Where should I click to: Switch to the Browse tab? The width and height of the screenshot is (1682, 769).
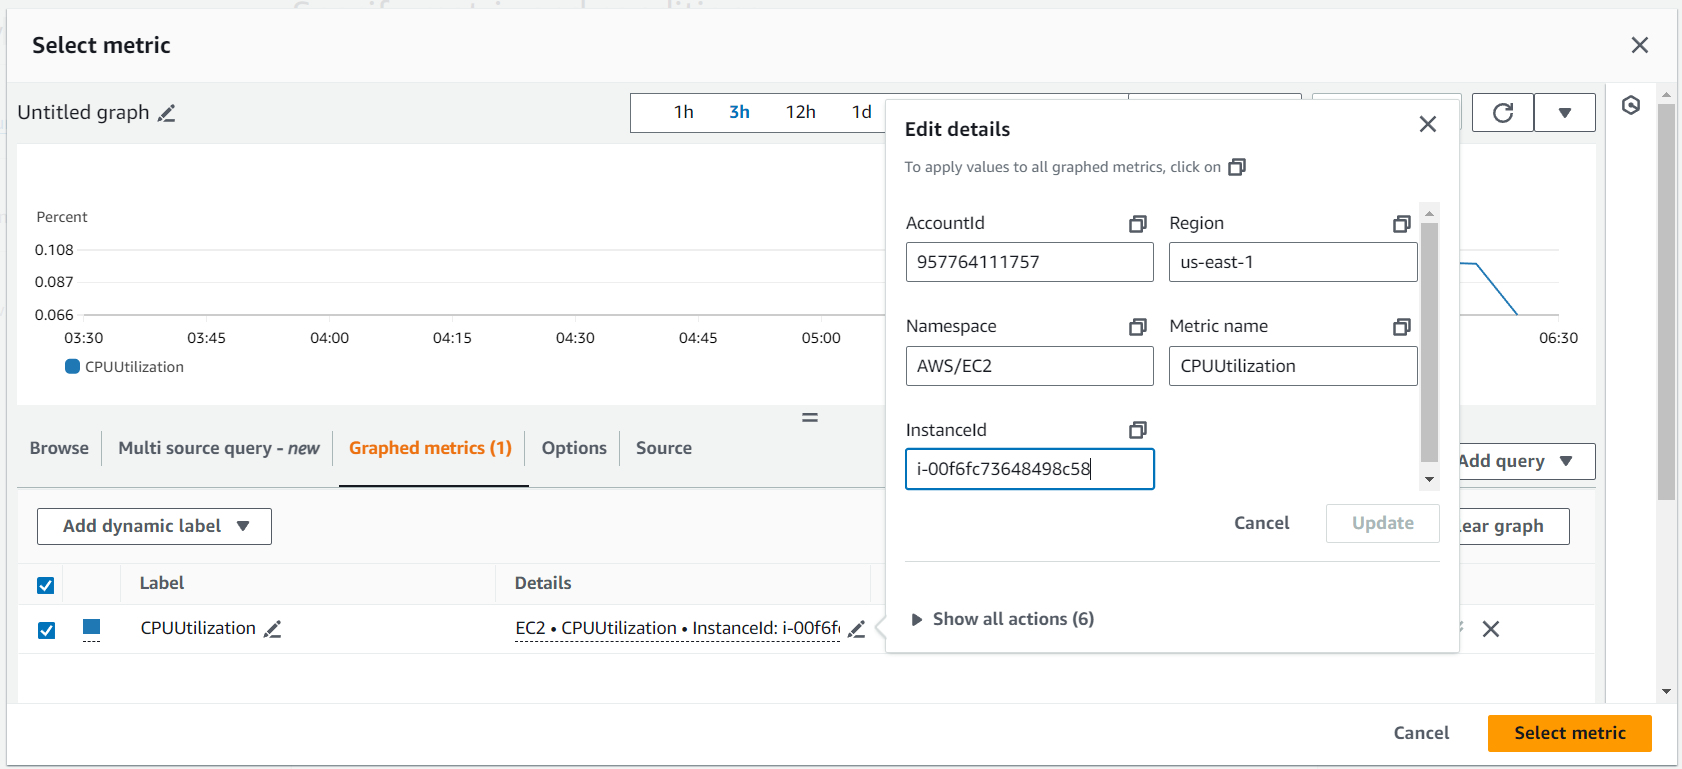pos(59,448)
